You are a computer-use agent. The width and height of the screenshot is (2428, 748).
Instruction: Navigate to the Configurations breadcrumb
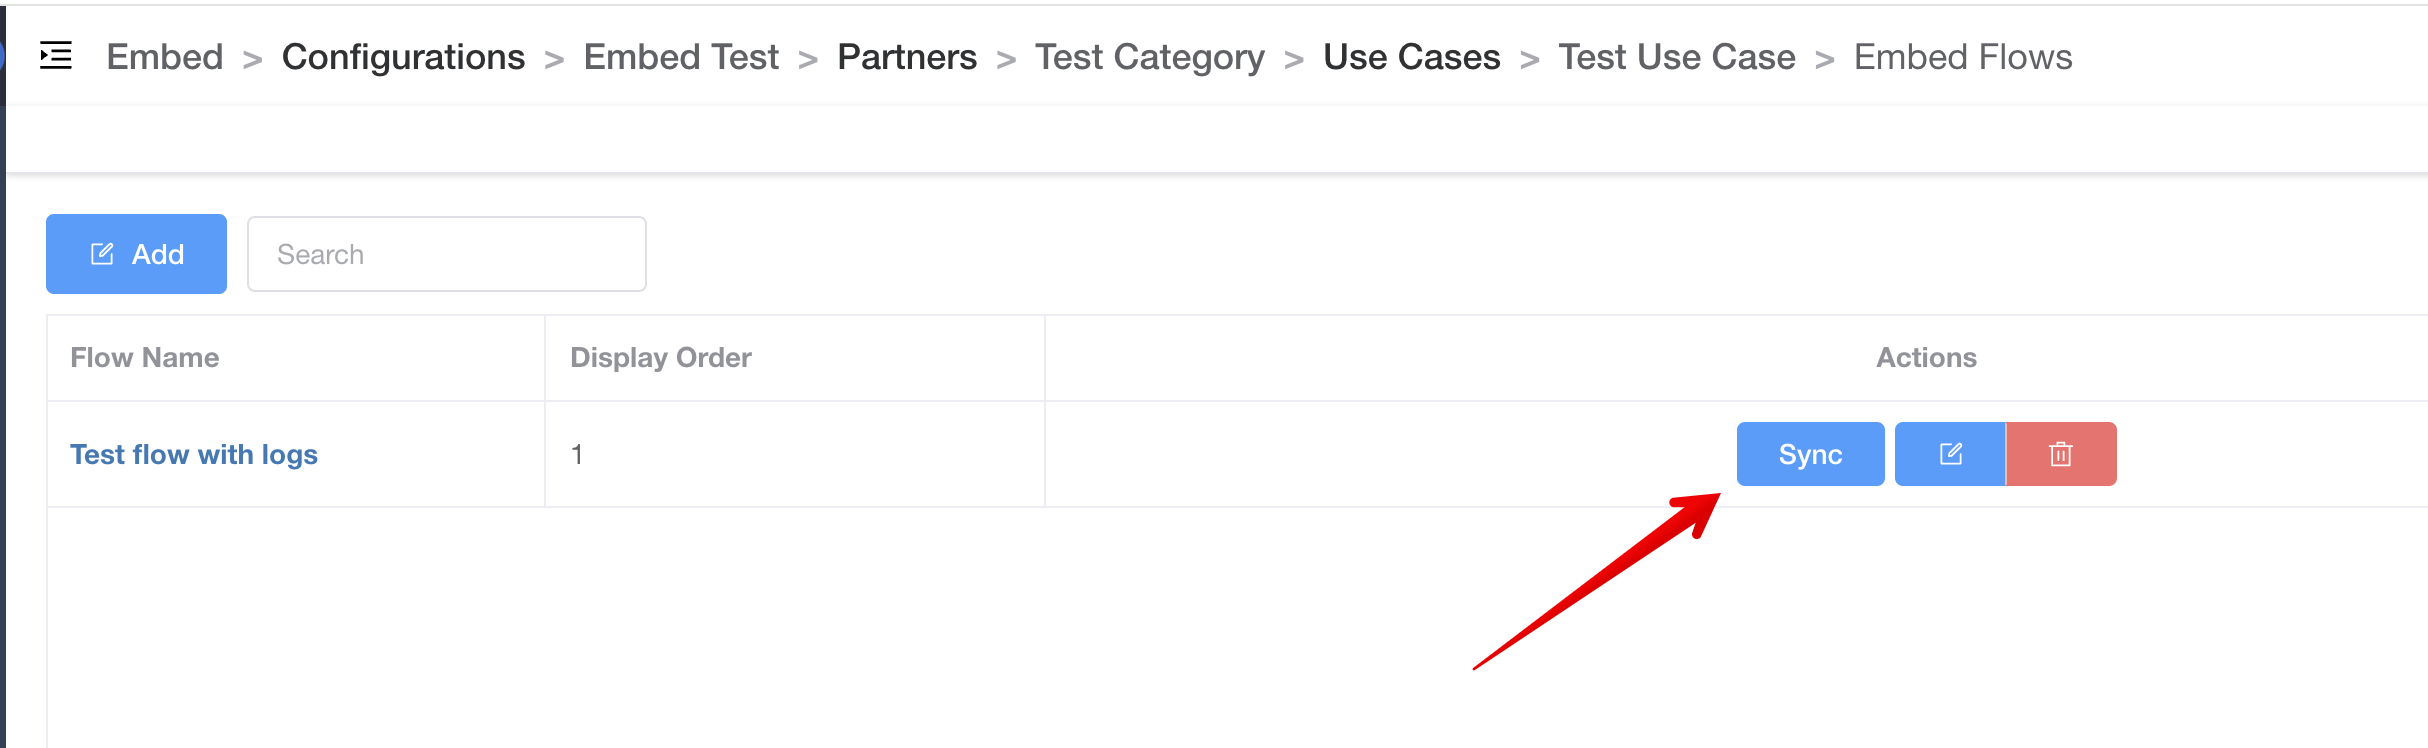pos(403,57)
